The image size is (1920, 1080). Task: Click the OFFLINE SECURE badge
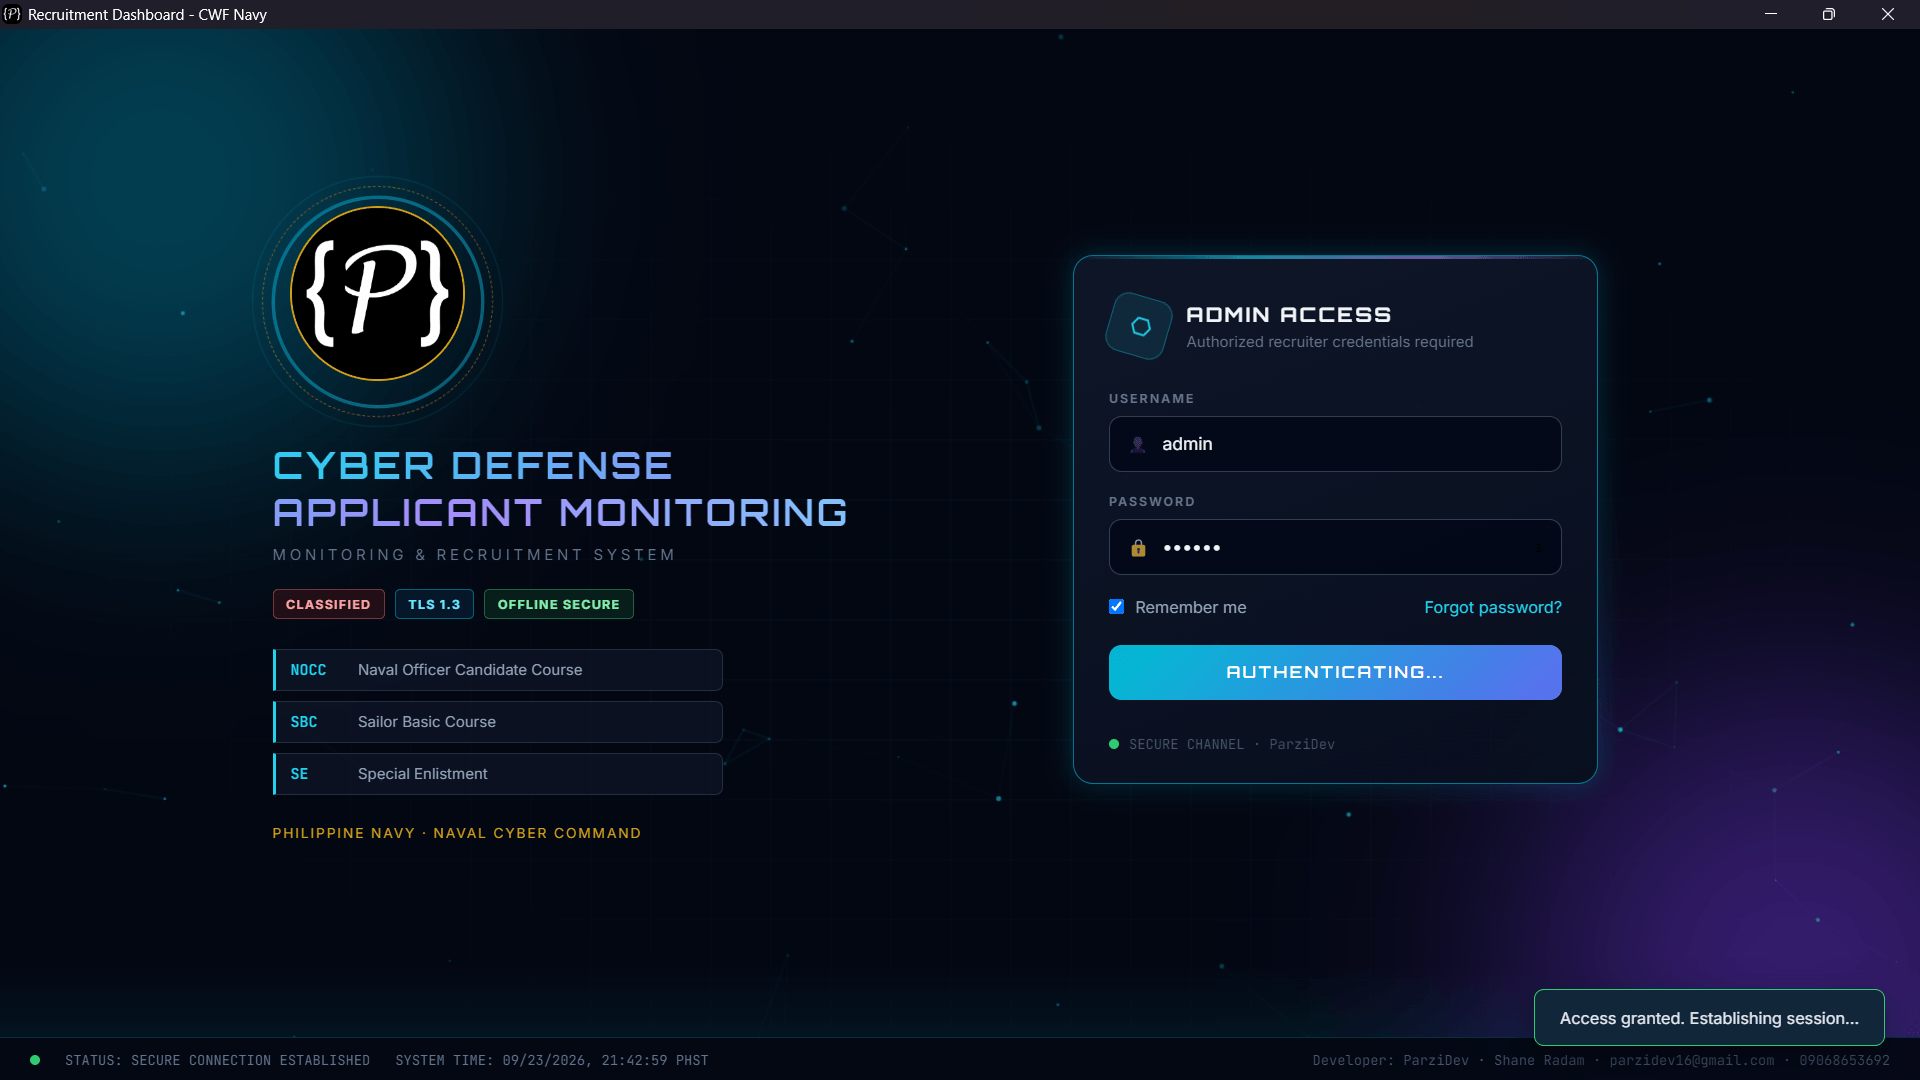pos(558,604)
